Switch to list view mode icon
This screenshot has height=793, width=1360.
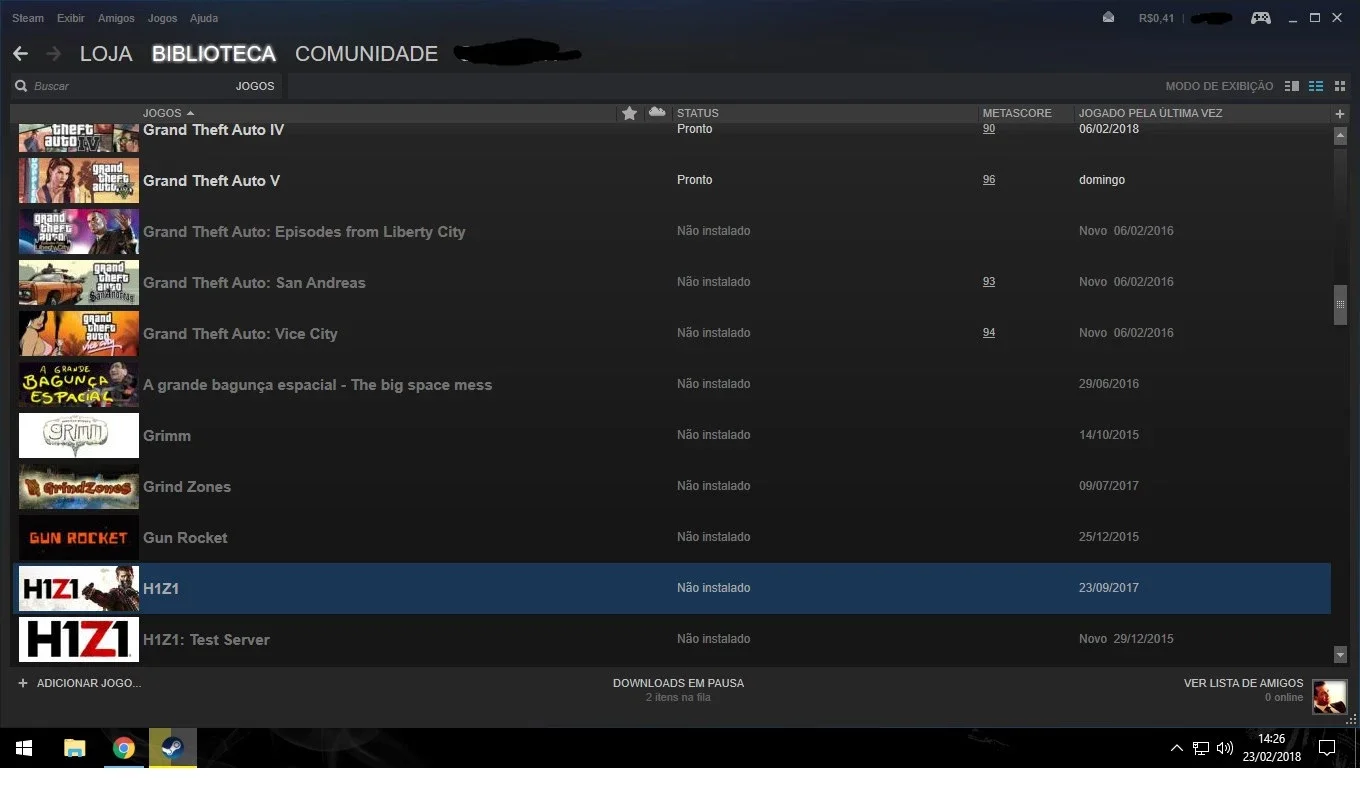pyautogui.click(x=1316, y=86)
